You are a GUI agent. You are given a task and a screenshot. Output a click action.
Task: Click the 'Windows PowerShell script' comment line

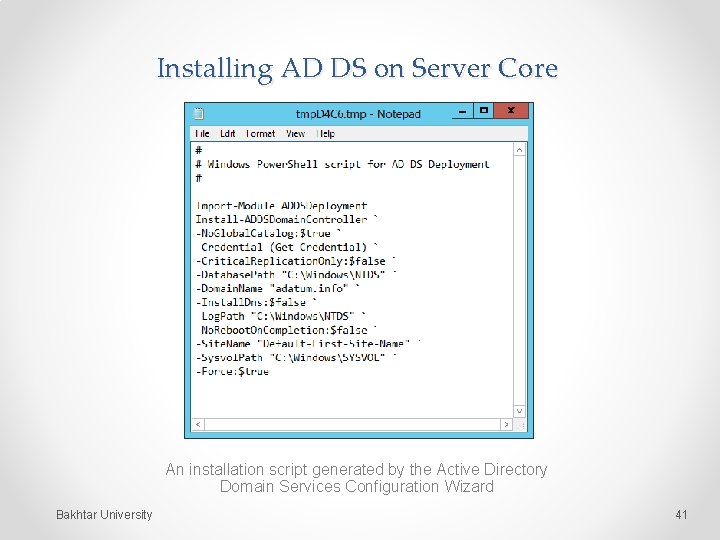[x=343, y=164]
